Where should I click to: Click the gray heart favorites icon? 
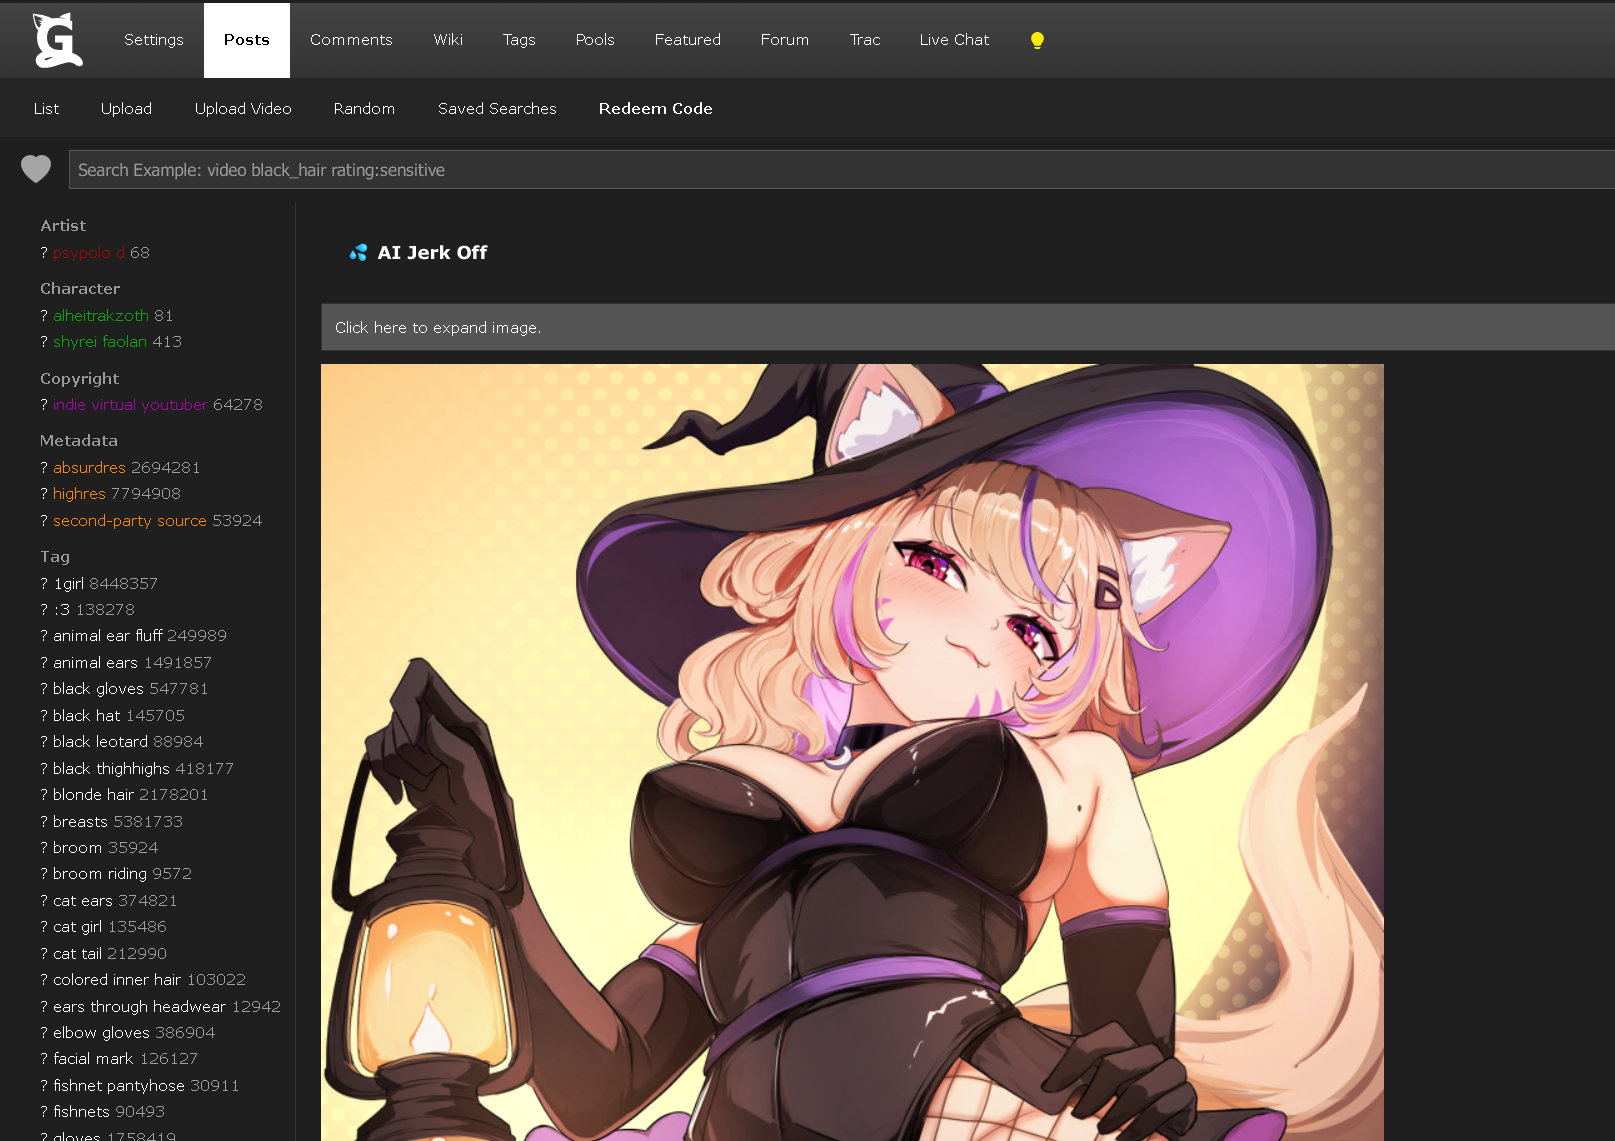coord(36,169)
